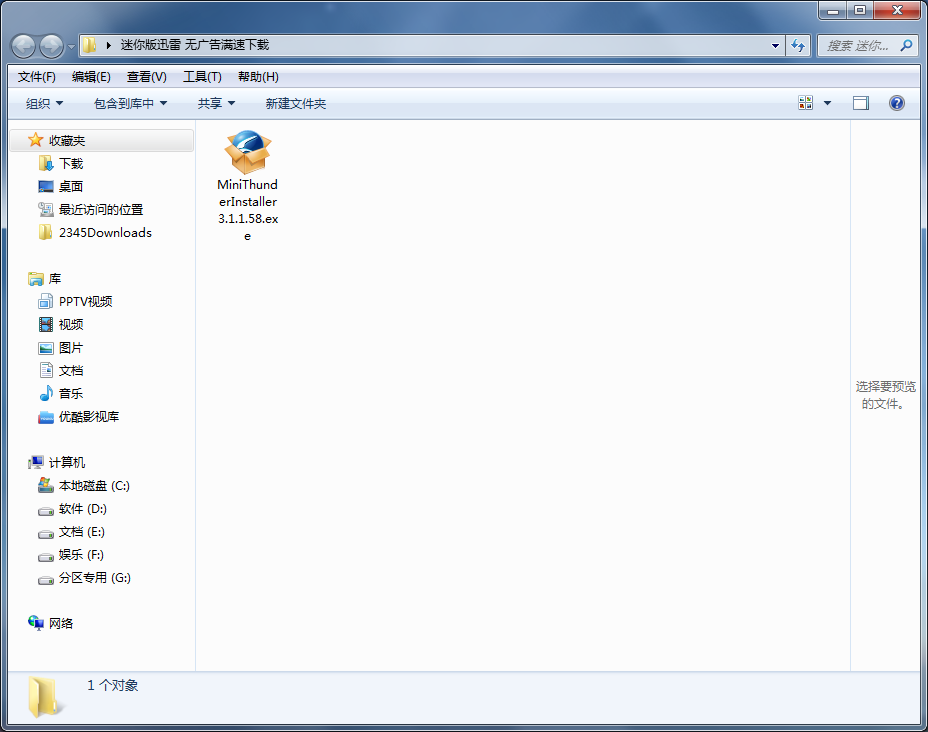Open PPTV视频 library
Viewport: 928px width, 732px height.
pos(85,301)
